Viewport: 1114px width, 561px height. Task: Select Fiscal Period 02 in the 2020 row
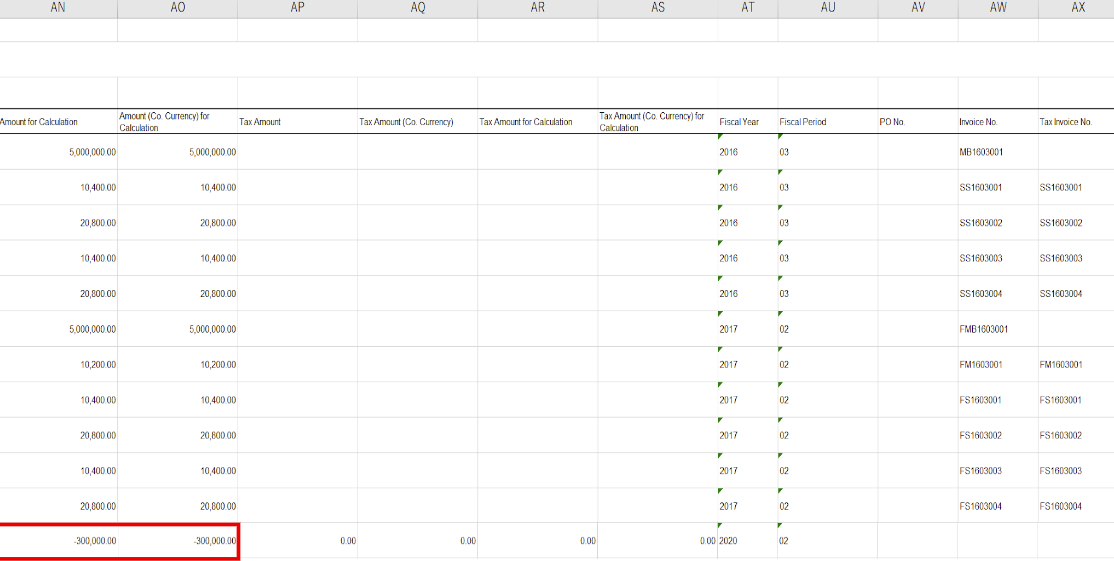tap(828, 541)
